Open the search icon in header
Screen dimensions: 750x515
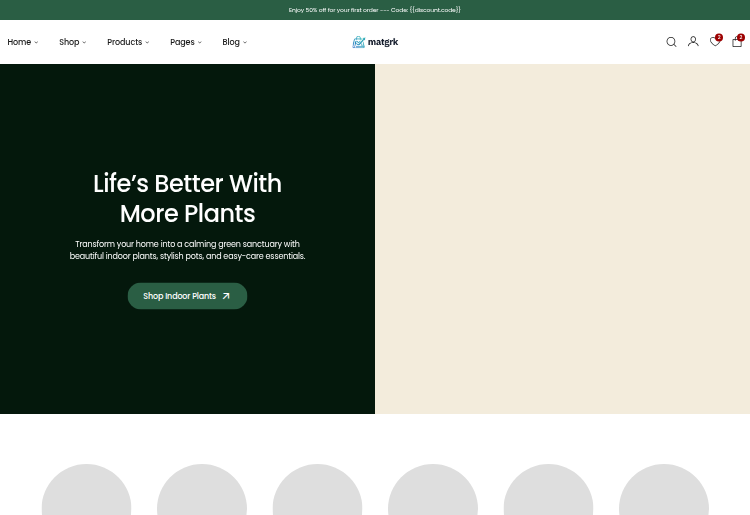tap(671, 42)
